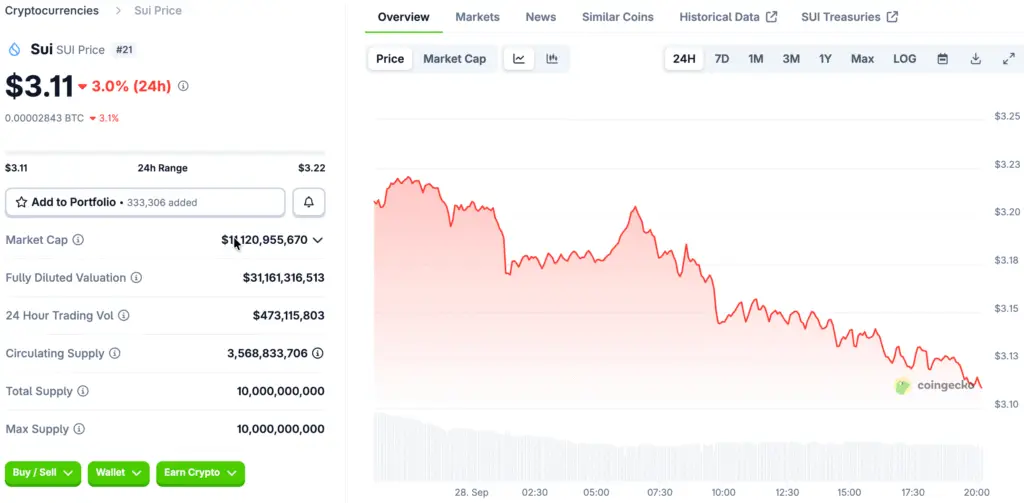This screenshot has height=503, width=1024.
Task: Toggle LOG scale on chart
Action: click(904, 59)
